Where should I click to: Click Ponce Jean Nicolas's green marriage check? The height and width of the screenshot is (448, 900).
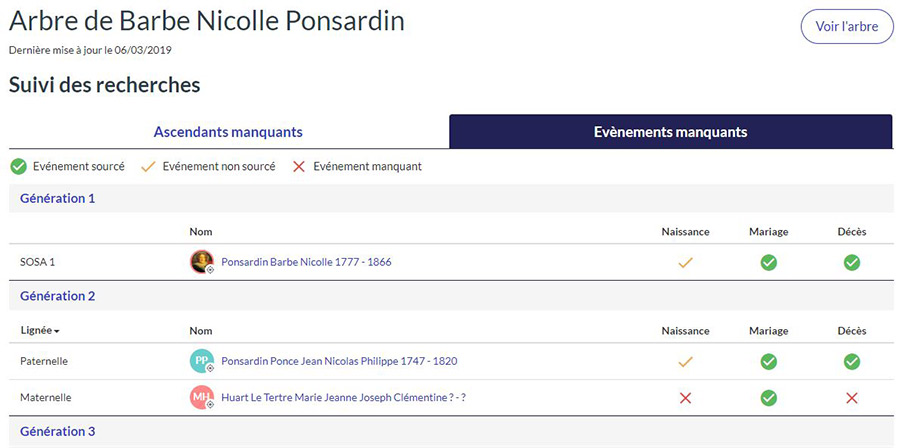tap(768, 361)
